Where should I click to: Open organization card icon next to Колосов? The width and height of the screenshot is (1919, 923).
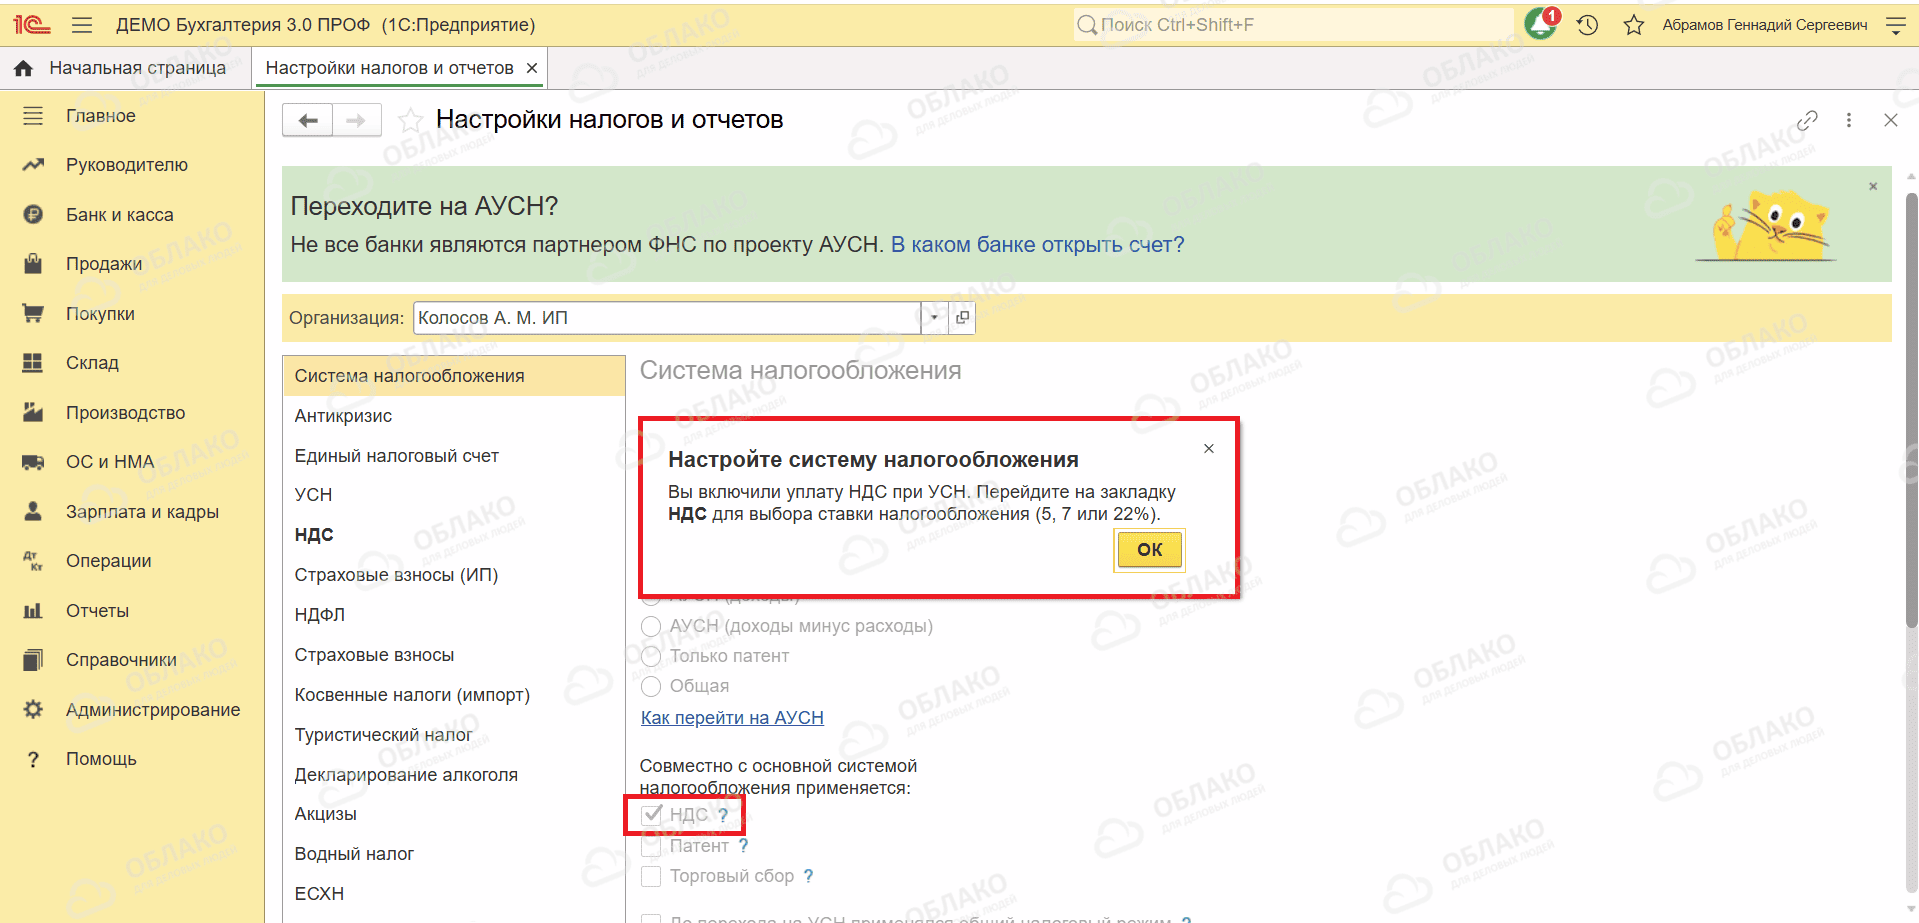click(x=962, y=318)
